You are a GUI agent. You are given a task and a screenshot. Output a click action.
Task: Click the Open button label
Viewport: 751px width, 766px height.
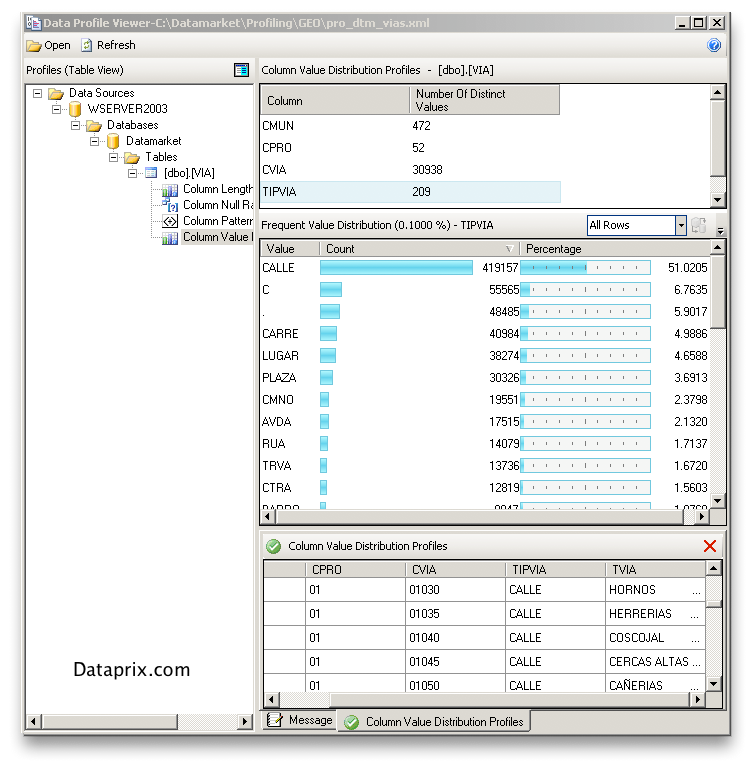(57, 45)
